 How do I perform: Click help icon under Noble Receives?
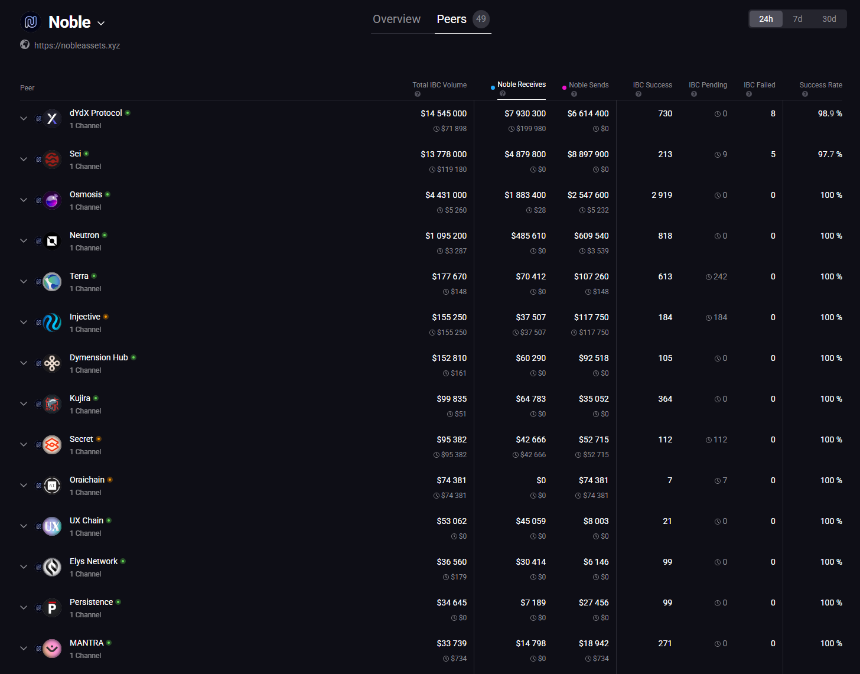[502, 94]
